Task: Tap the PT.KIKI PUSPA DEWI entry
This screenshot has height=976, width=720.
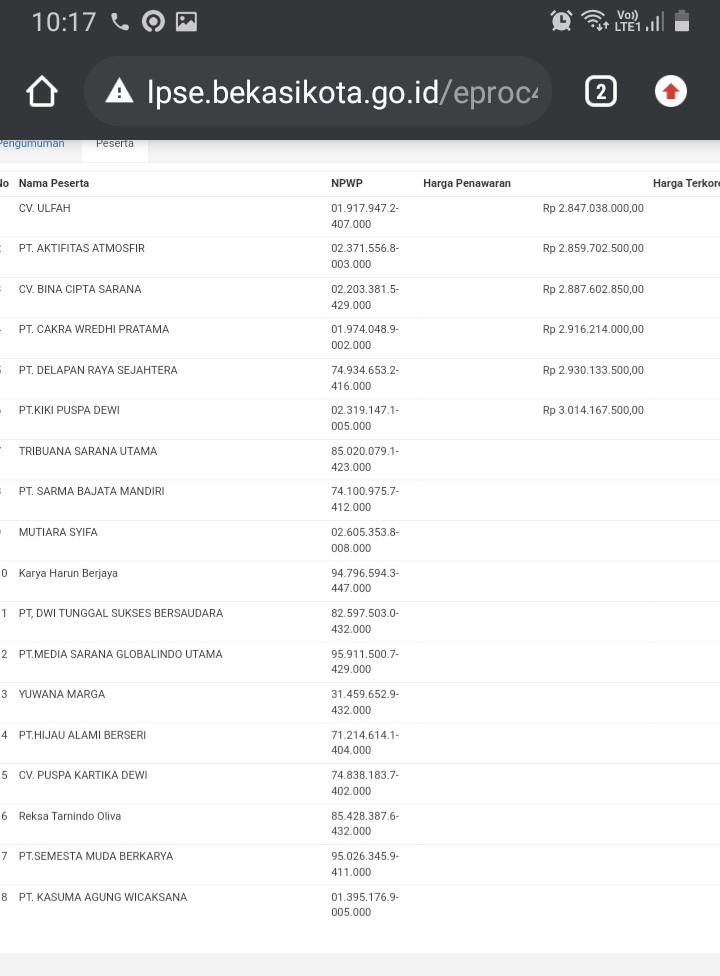Action: point(69,410)
